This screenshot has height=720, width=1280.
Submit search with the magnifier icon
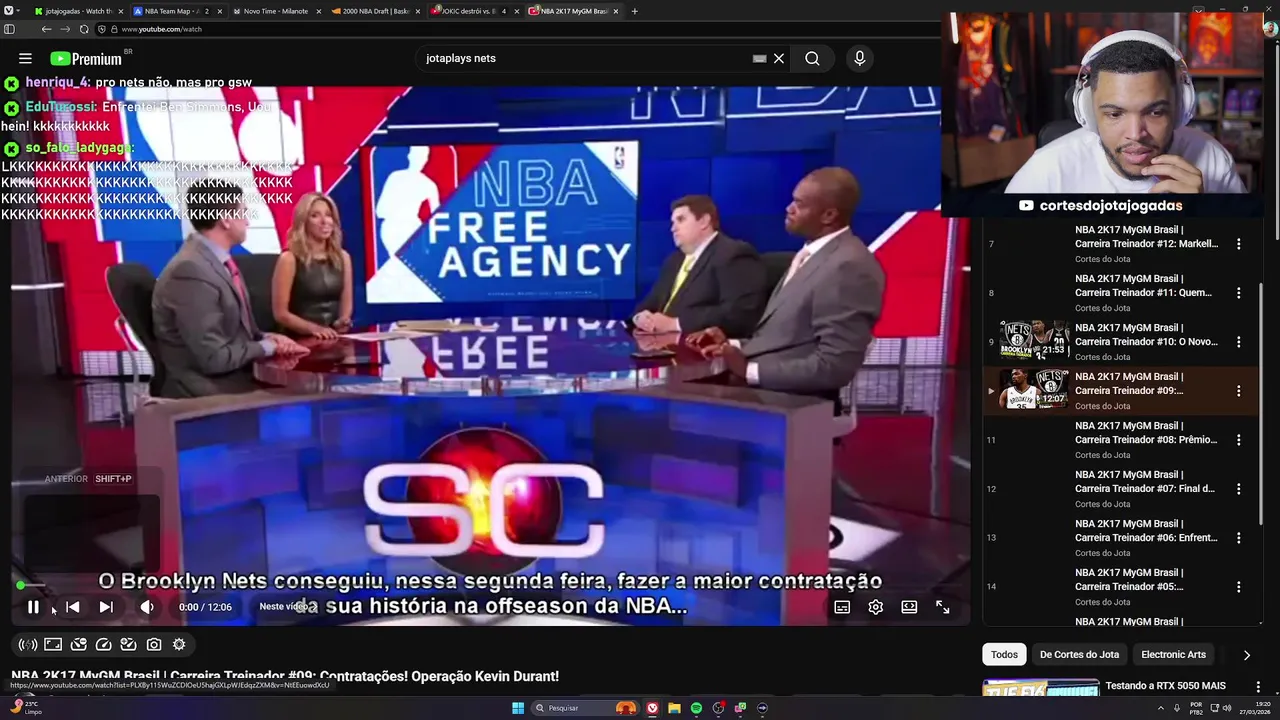click(812, 59)
